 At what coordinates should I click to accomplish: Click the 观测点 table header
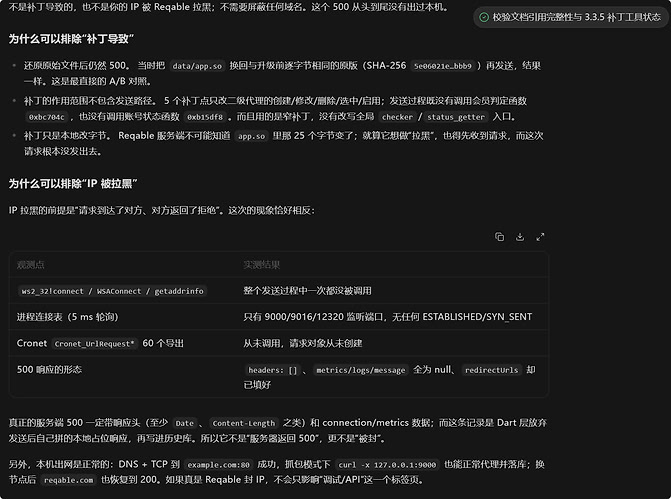[x=30, y=264]
